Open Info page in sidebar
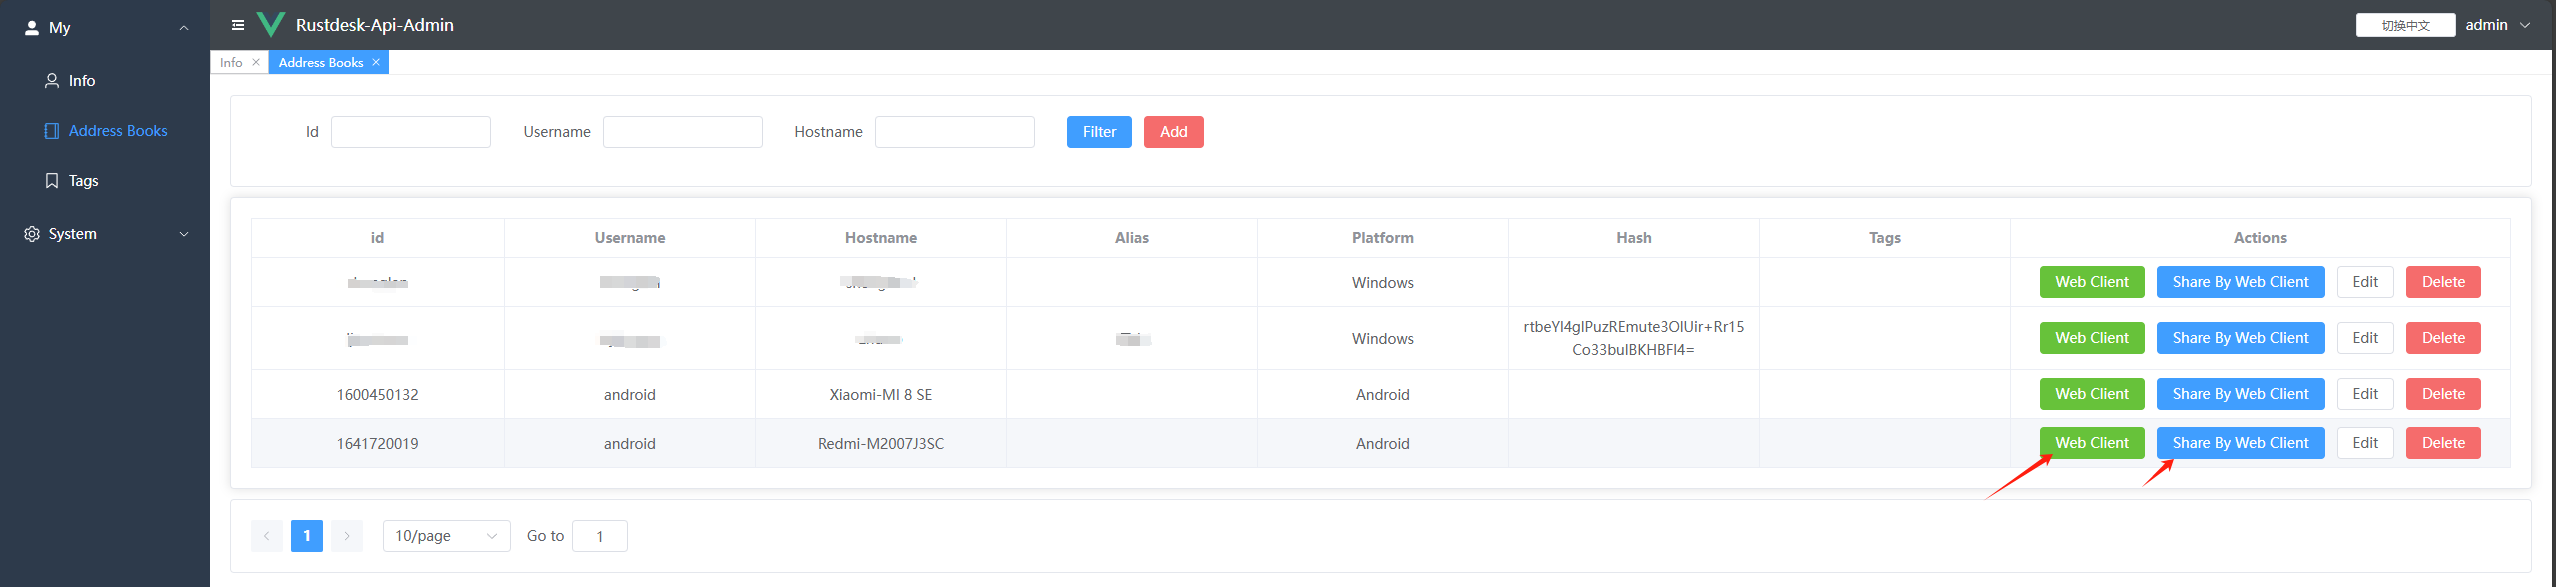The width and height of the screenshot is (2556, 587). (x=82, y=81)
